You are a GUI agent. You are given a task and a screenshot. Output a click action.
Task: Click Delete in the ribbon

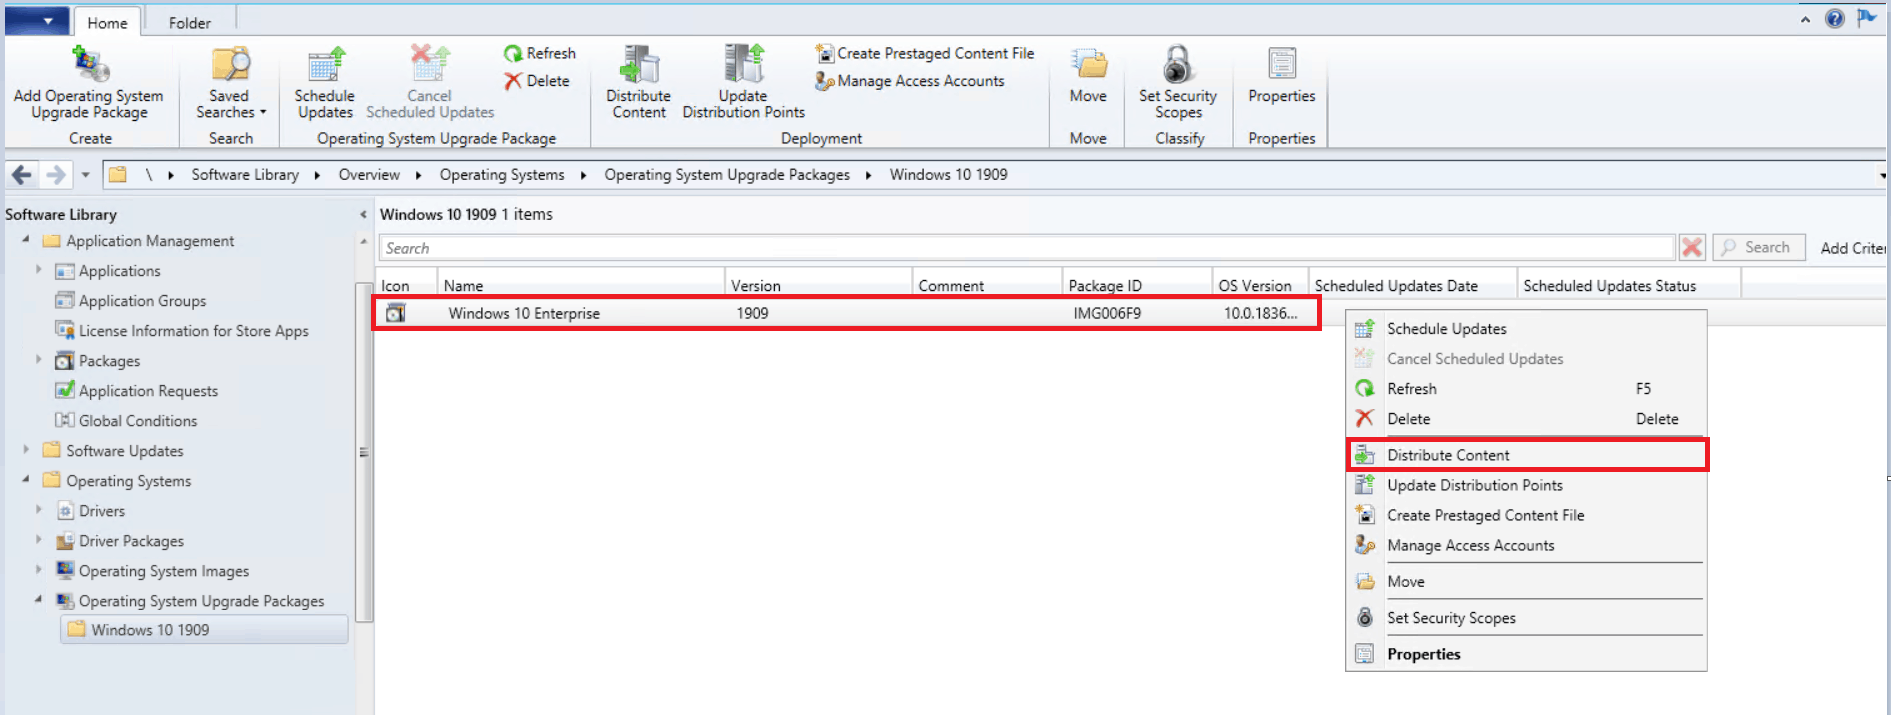(537, 81)
